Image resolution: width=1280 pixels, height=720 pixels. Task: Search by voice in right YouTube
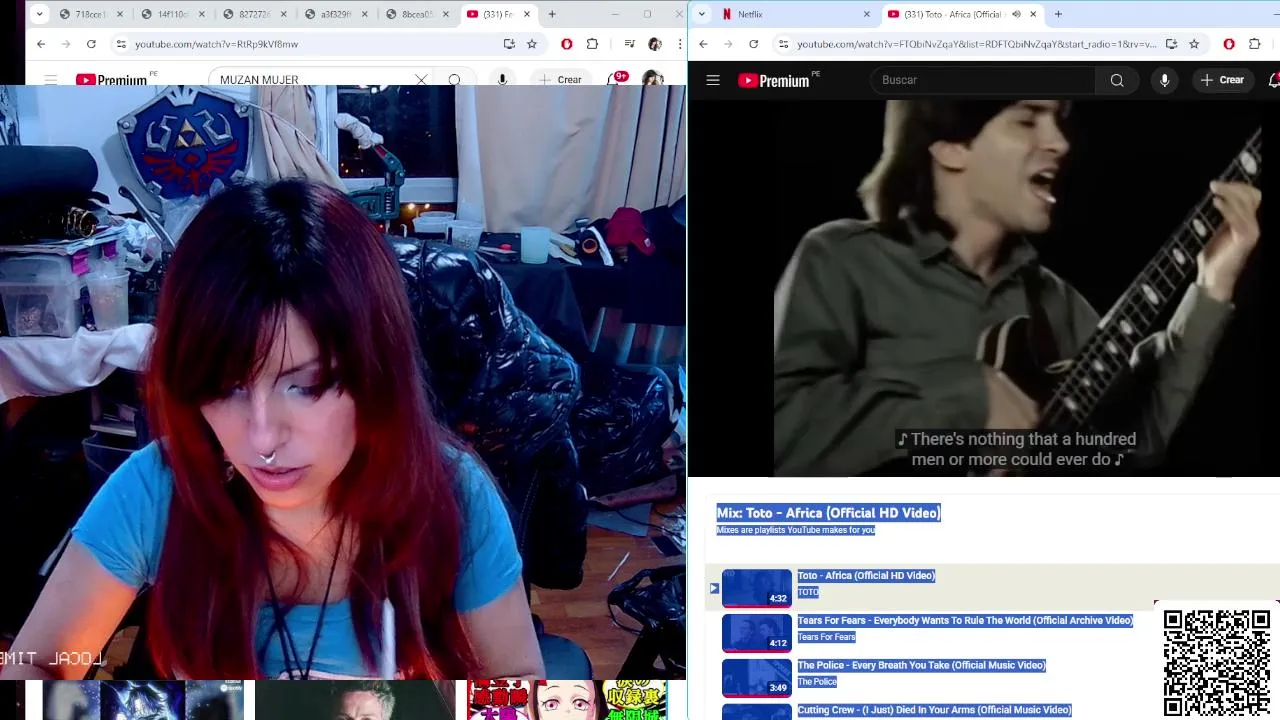(1164, 80)
